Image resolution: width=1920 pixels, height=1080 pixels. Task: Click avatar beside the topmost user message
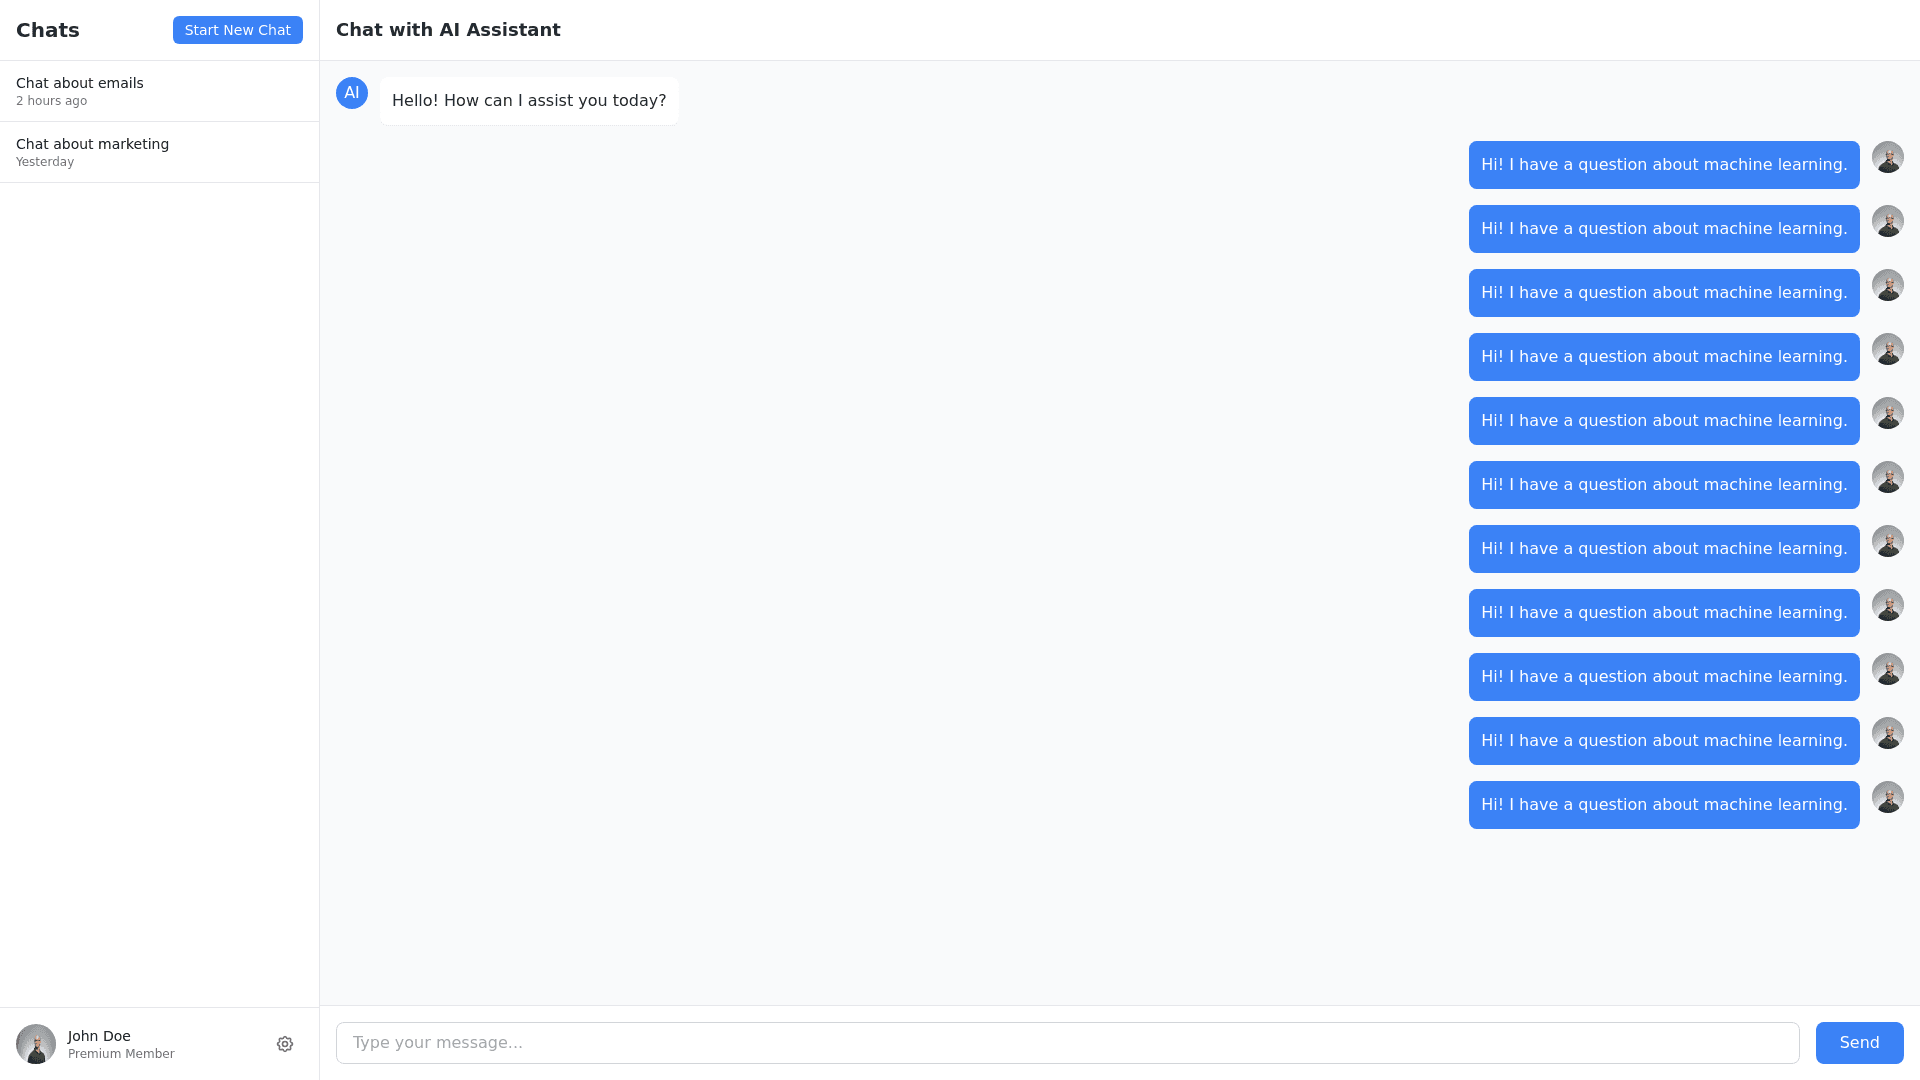[1887, 157]
